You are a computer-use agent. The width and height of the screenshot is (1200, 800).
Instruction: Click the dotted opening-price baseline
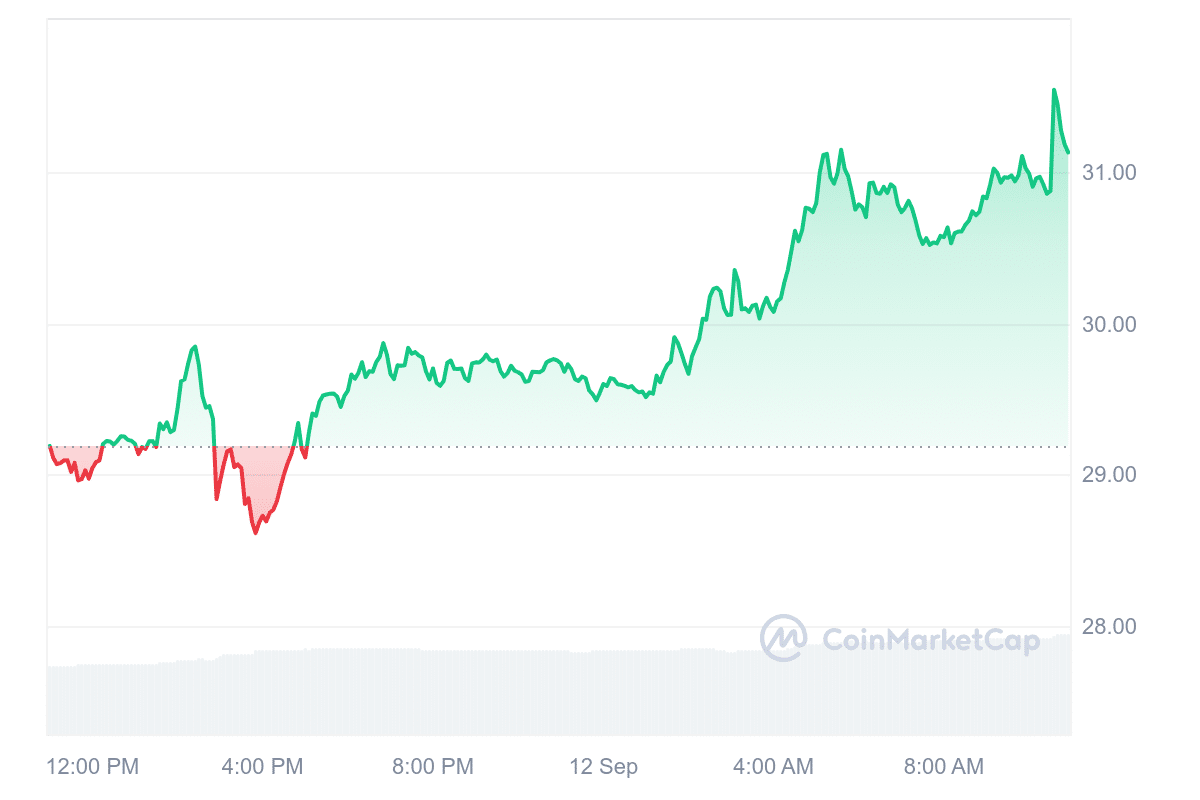(600, 447)
